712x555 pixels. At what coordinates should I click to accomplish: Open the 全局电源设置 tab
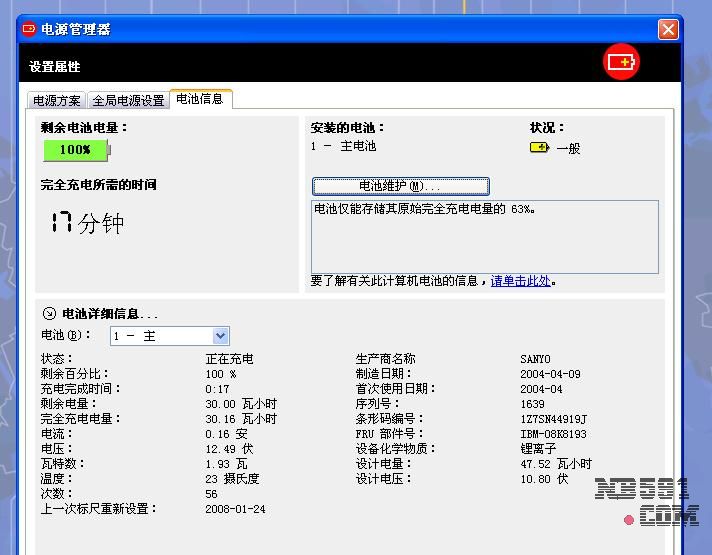(x=128, y=100)
